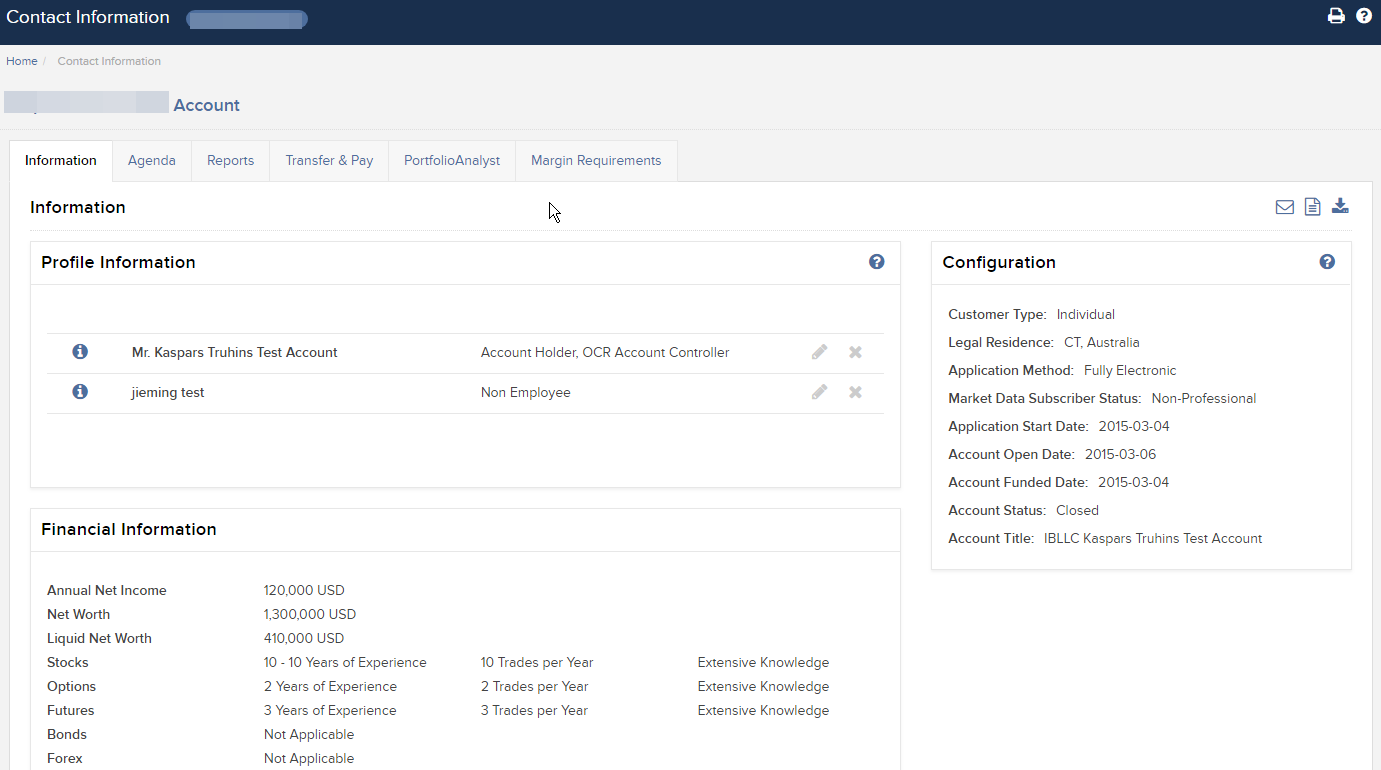Click the download icon in Information section
1381x770 pixels.
click(1341, 206)
